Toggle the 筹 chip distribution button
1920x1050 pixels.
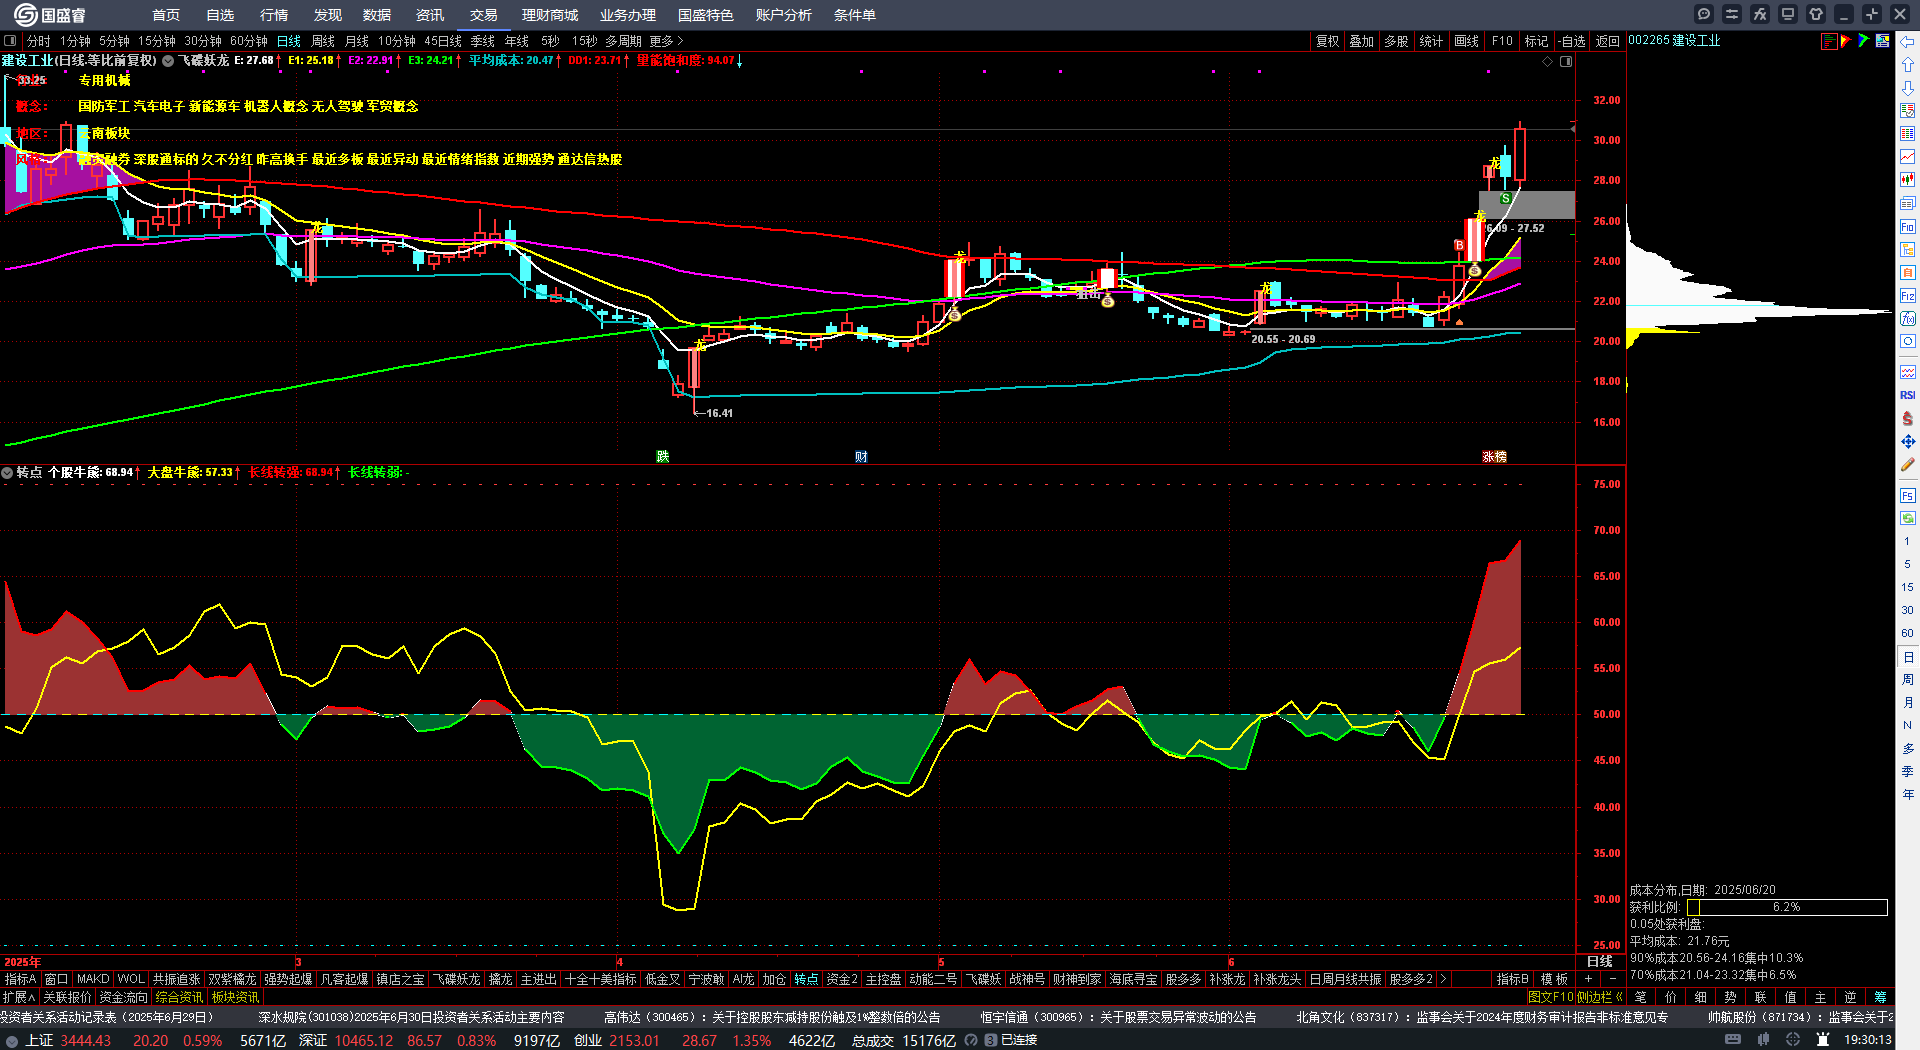coord(1880,997)
